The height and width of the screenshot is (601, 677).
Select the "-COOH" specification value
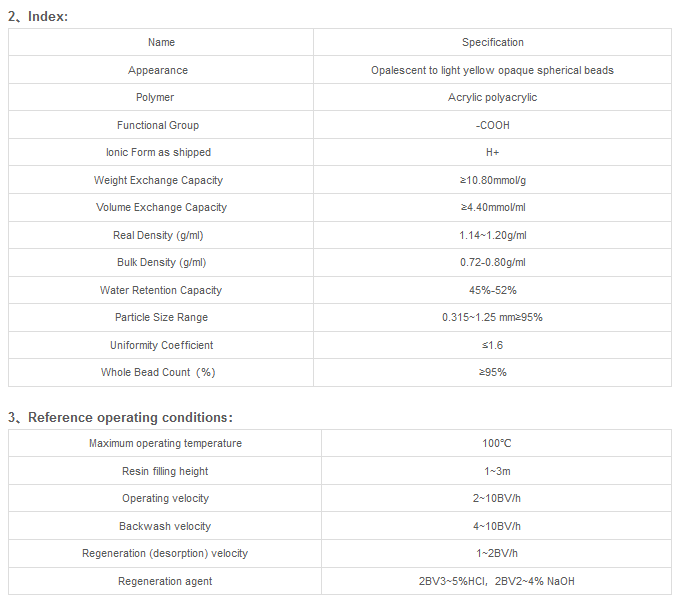coord(492,125)
